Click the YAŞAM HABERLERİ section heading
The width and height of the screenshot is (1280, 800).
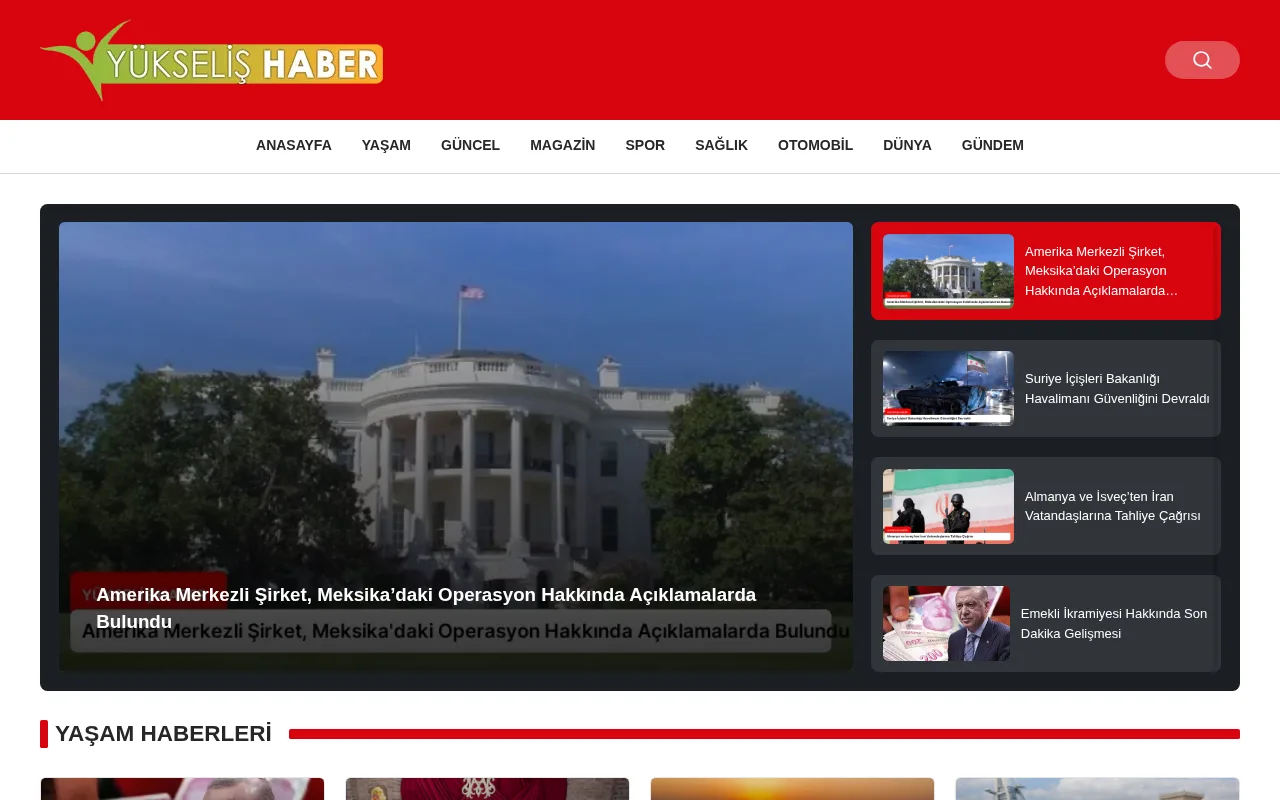(x=164, y=733)
